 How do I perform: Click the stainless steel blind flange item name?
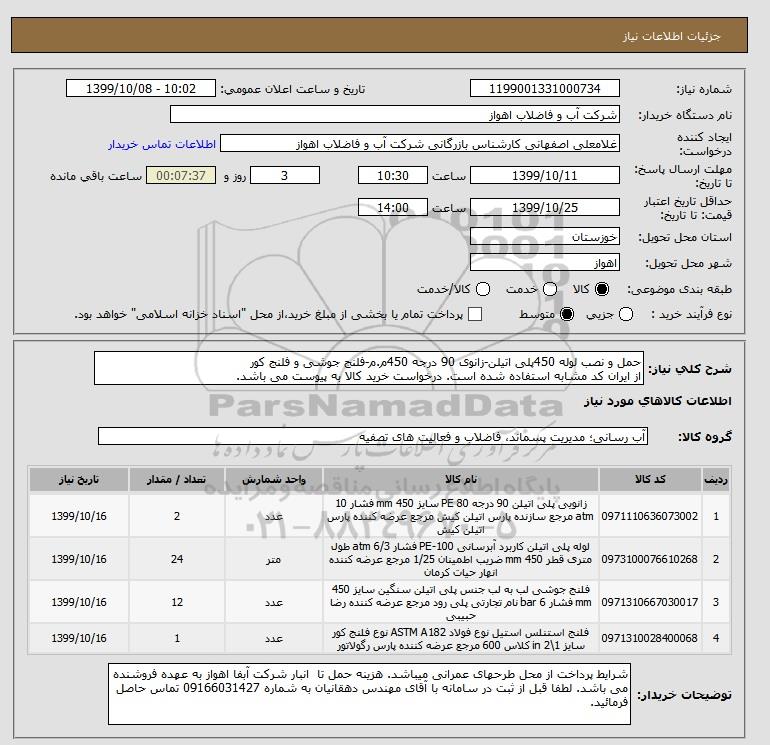[461, 638]
